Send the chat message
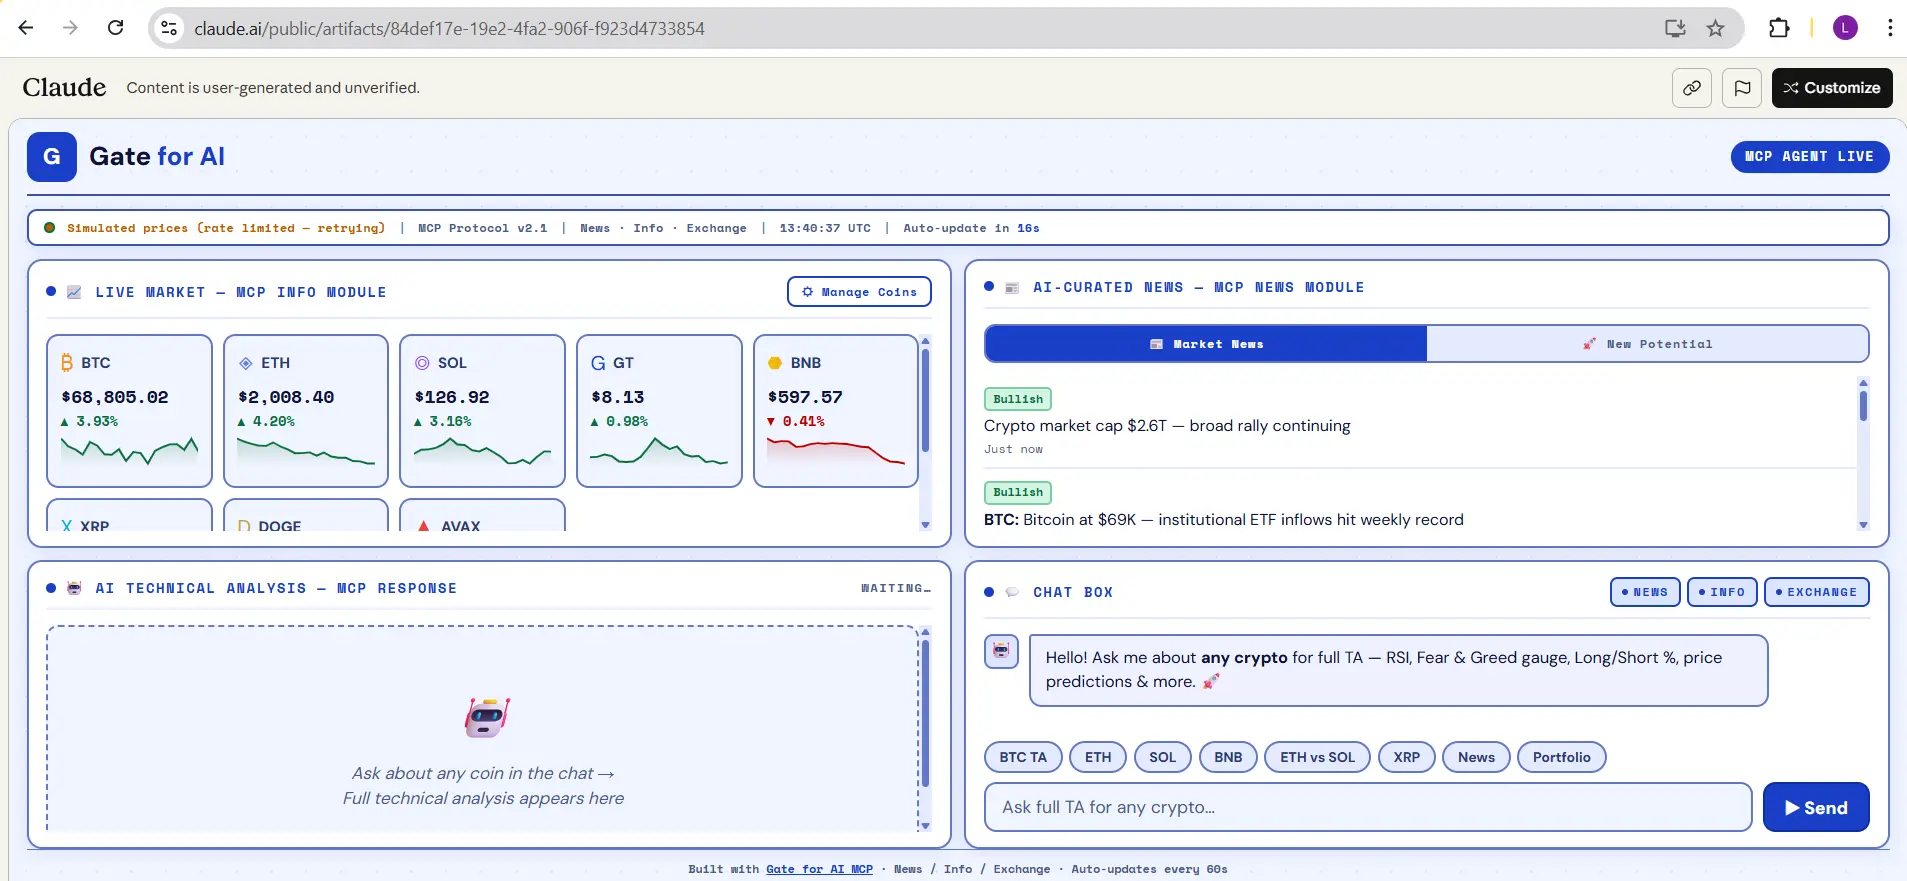Screen dimensions: 1907x881 tap(1816, 807)
